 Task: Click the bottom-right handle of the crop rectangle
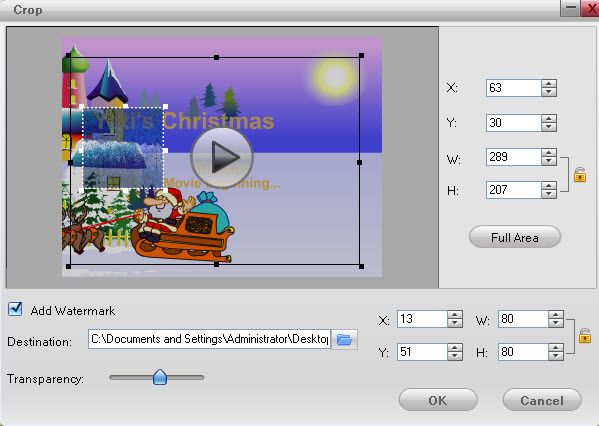pos(361,266)
